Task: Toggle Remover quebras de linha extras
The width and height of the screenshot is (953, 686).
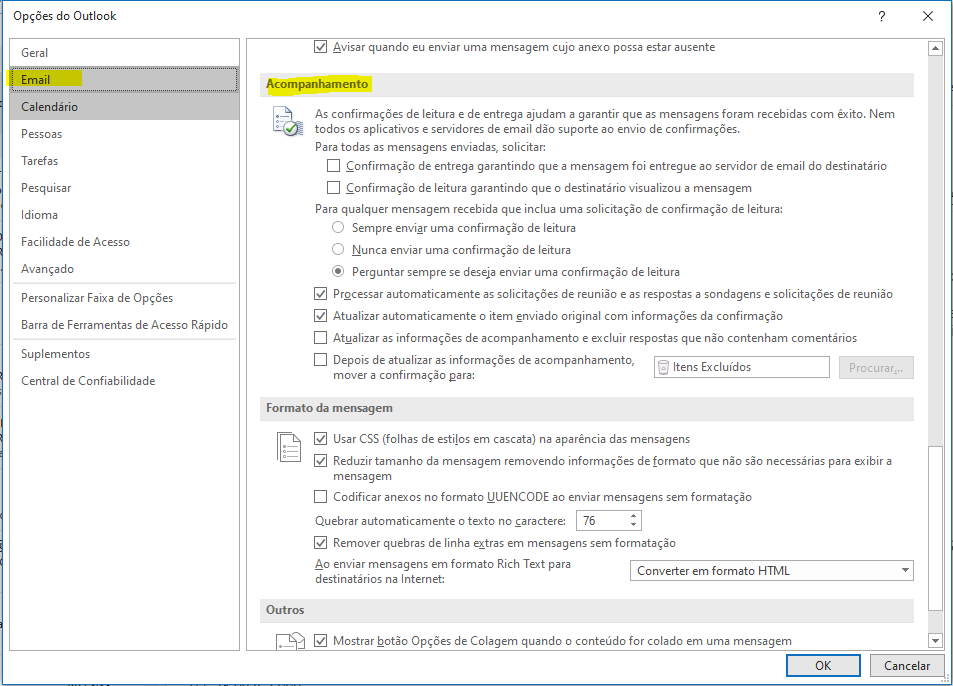Action: [x=320, y=543]
